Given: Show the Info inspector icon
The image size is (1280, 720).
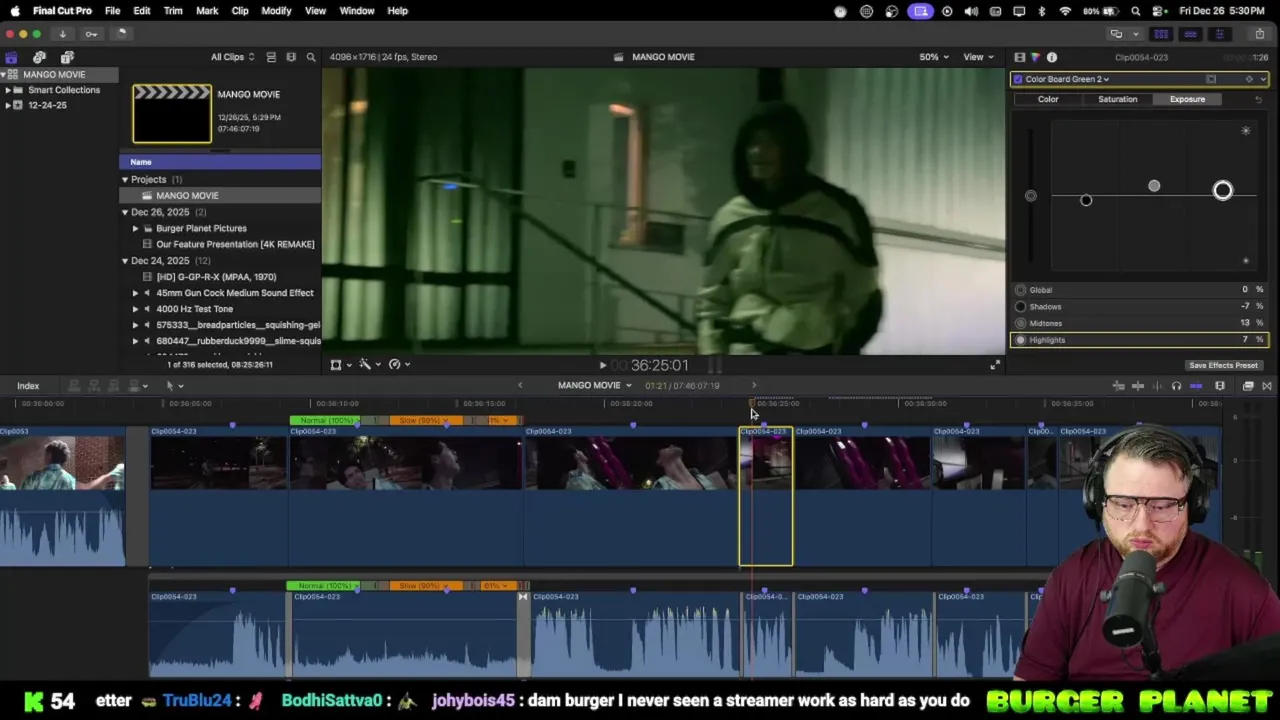Looking at the screenshot, I should pyautogui.click(x=1052, y=57).
